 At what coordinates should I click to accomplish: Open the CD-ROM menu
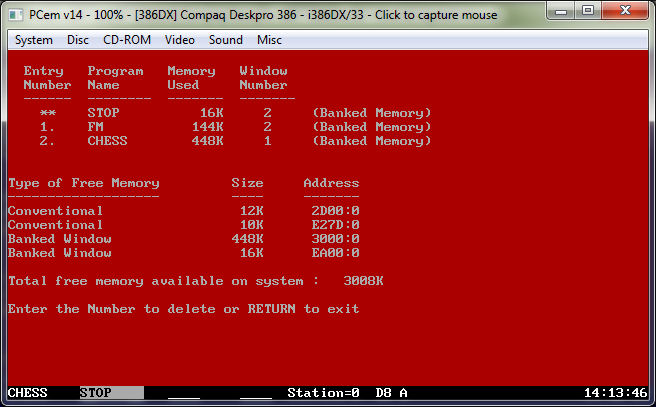click(x=127, y=40)
